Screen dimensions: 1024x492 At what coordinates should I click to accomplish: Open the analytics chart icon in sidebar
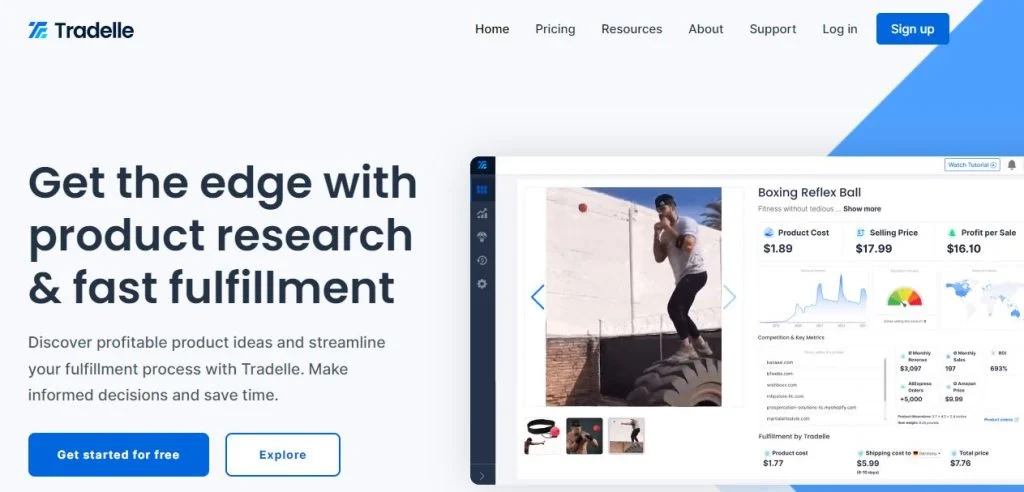pyautogui.click(x=482, y=213)
